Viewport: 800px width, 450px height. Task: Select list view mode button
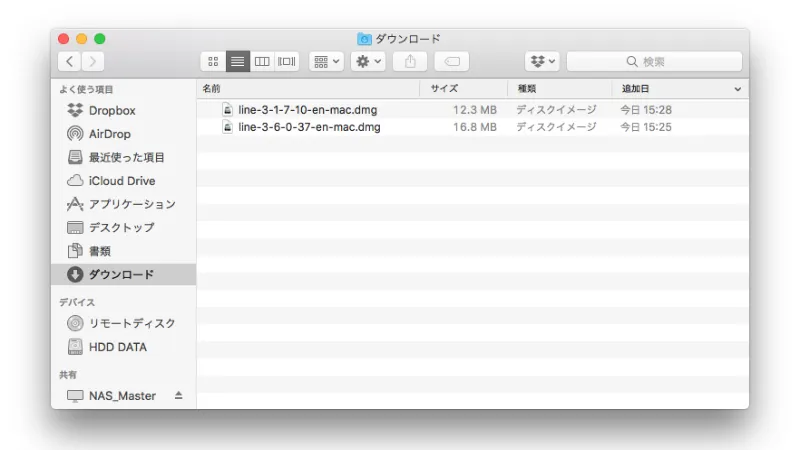(238, 62)
